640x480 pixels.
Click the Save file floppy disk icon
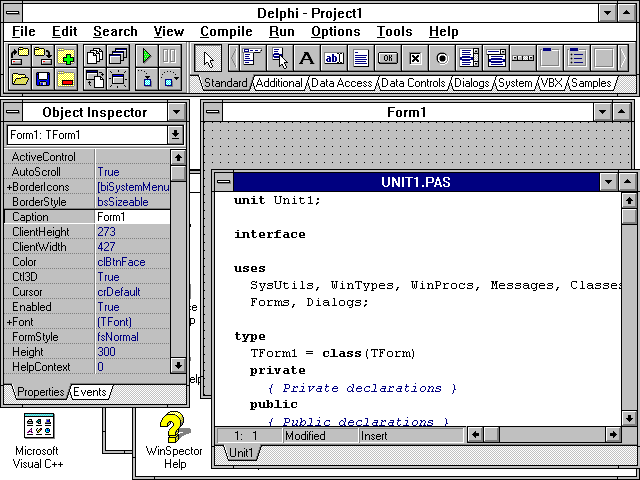point(43,79)
